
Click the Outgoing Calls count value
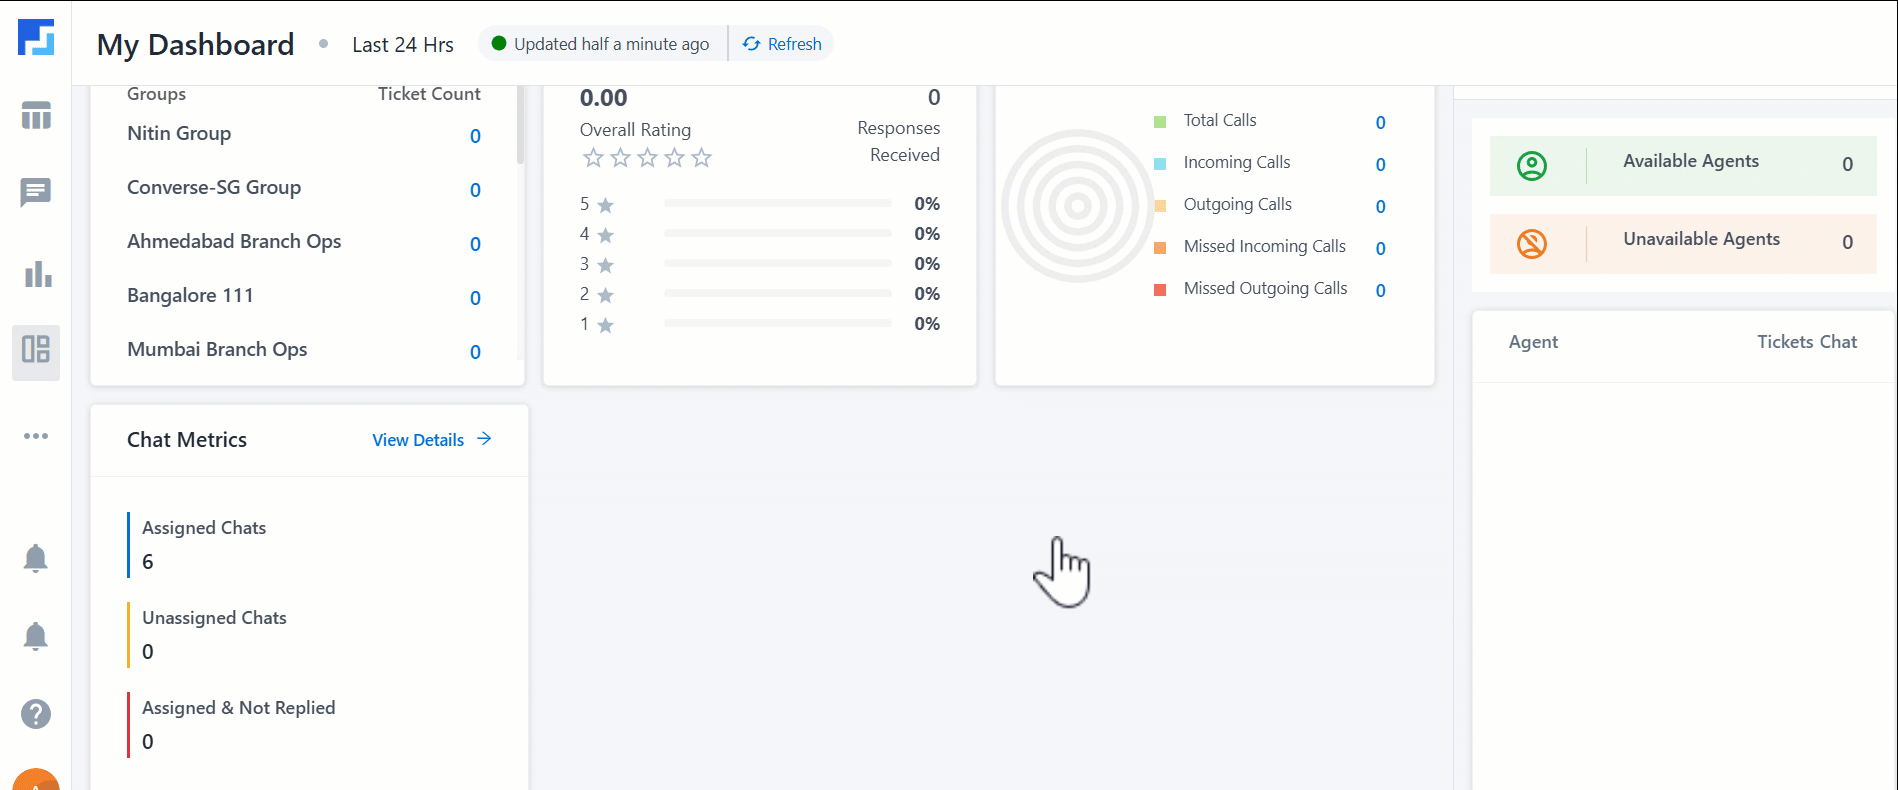(1380, 207)
